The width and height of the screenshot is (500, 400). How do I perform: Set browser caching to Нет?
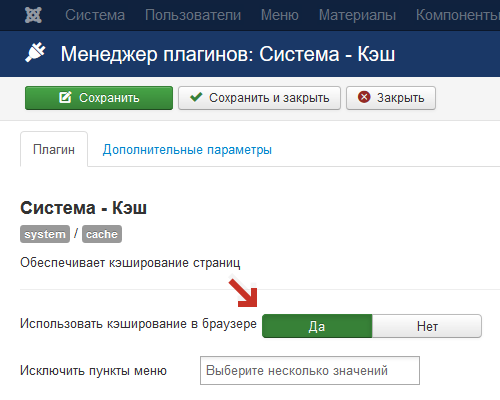coord(427,326)
